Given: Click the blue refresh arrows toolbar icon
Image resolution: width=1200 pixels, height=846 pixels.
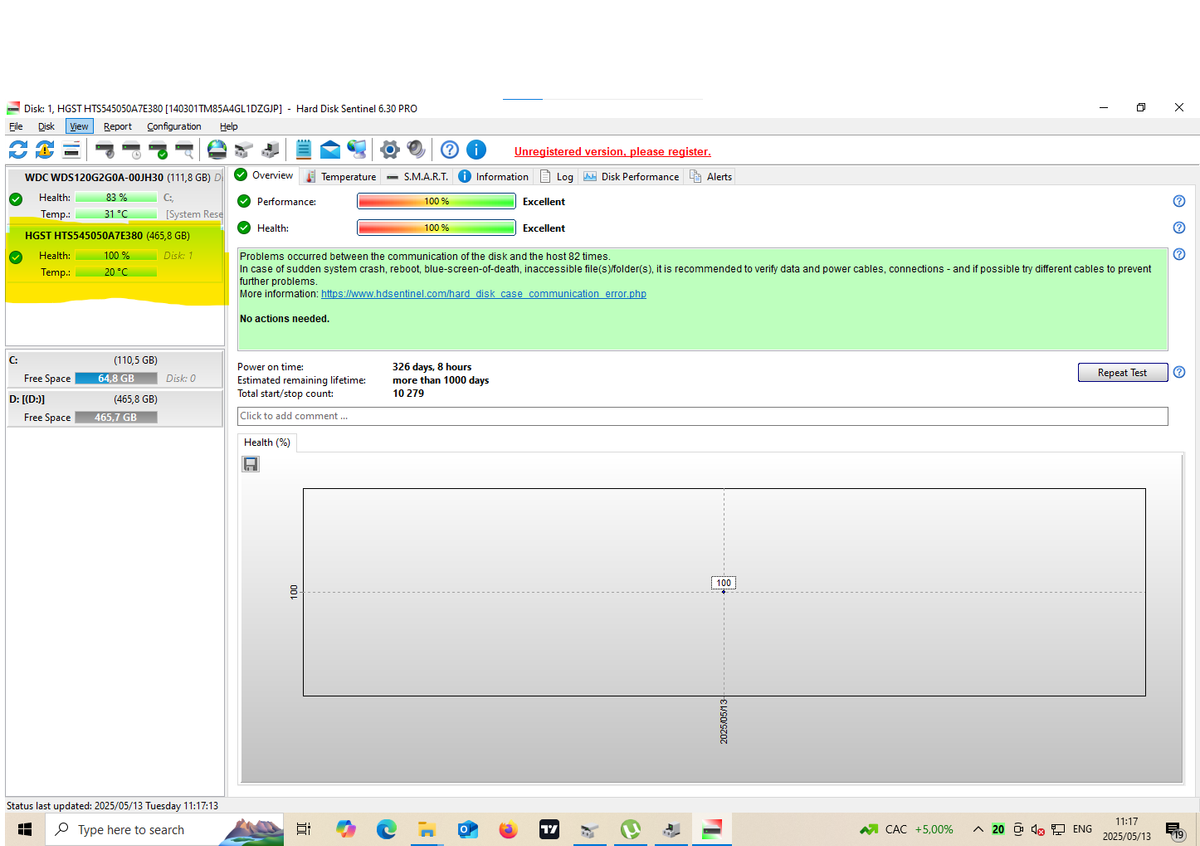Looking at the screenshot, I should pos(17,150).
